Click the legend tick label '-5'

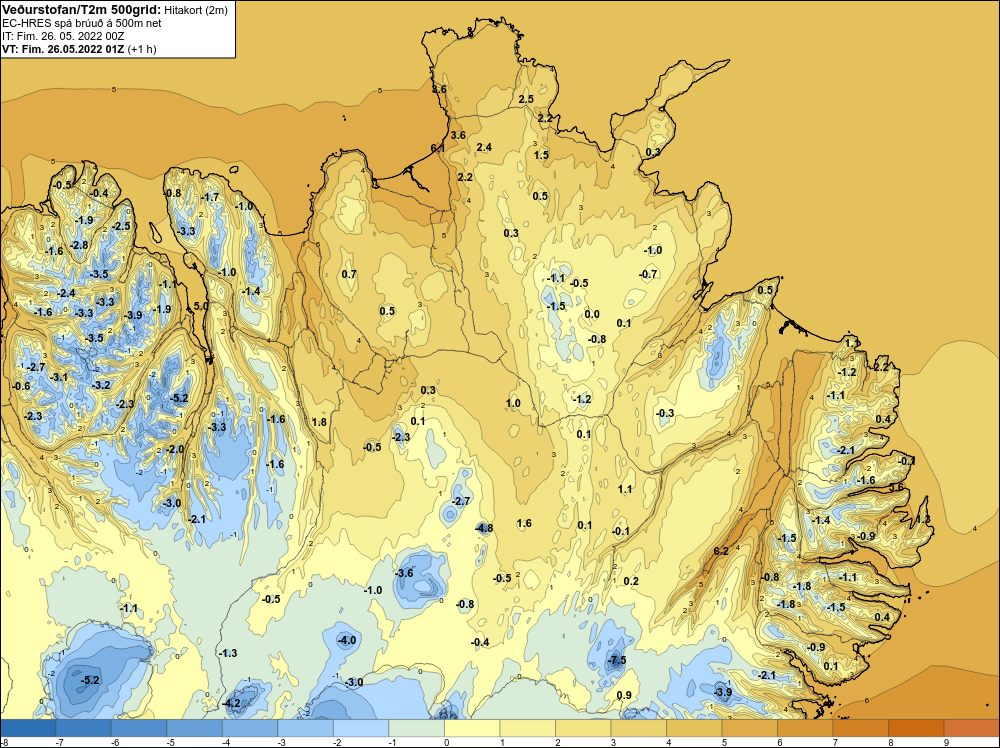pyautogui.click(x=170, y=742)
